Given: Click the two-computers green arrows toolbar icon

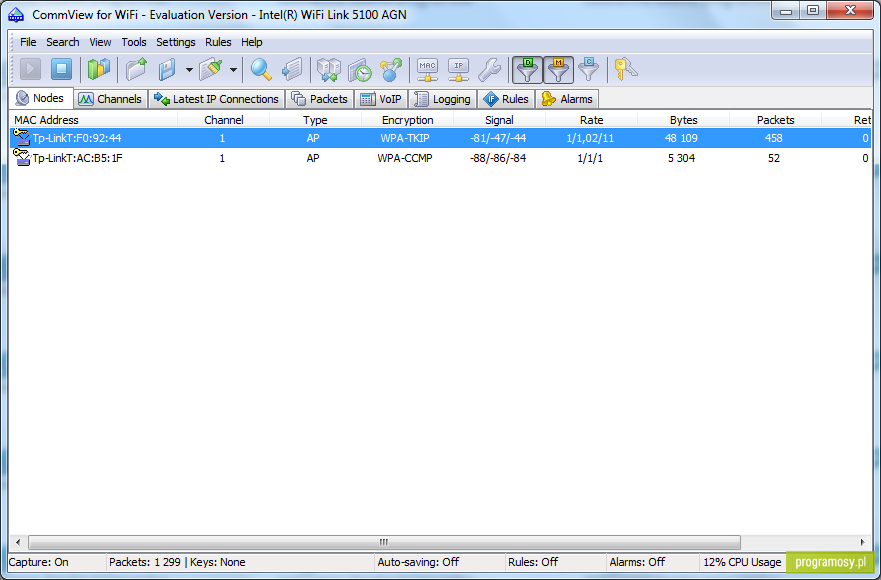Looking at the screenshot, I should pos(329,70).
